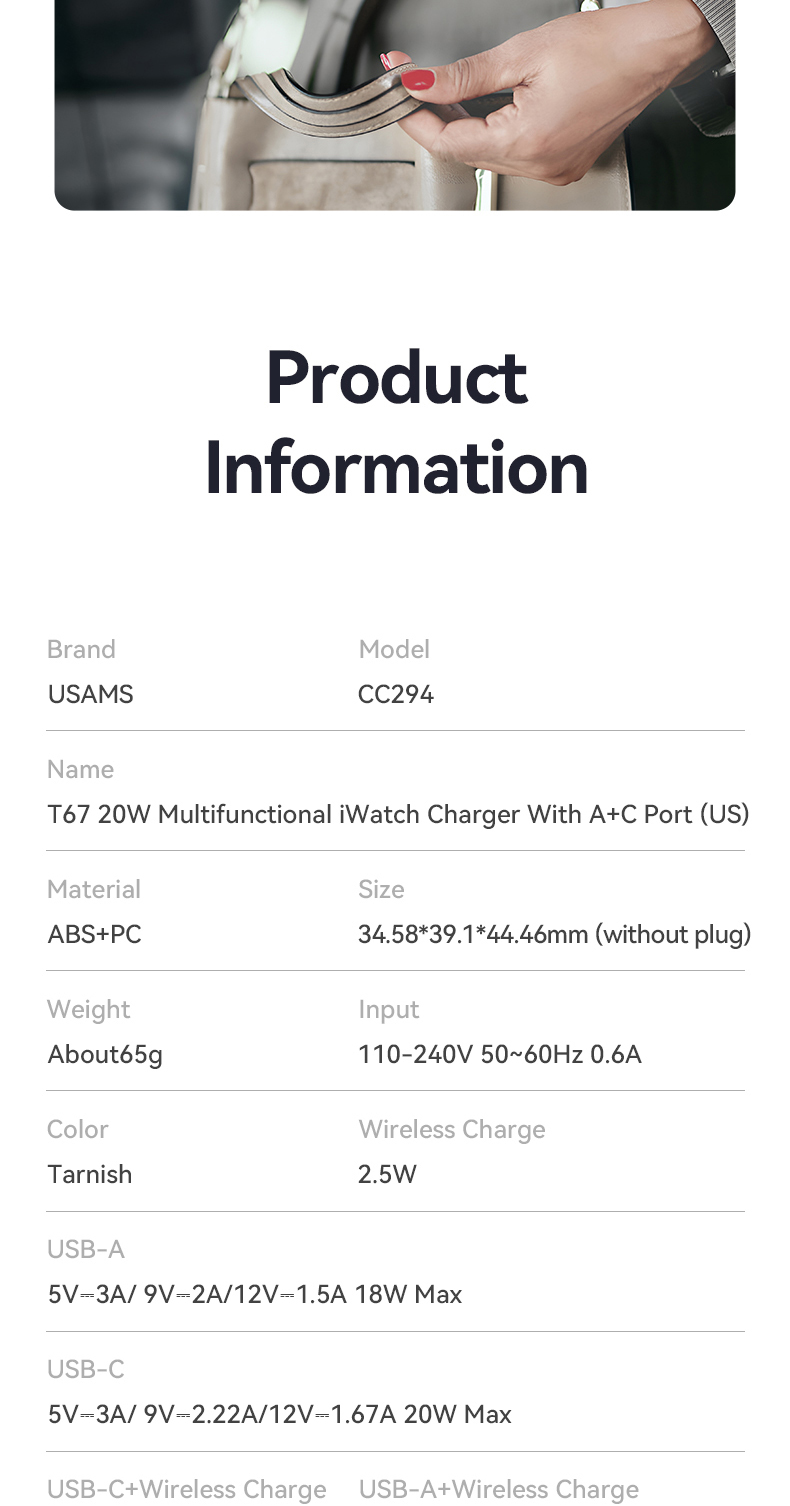The height and width of the screenshot is (1506, 790).
Task: Click the Wireless Charge label
Action: (452, 1130)
